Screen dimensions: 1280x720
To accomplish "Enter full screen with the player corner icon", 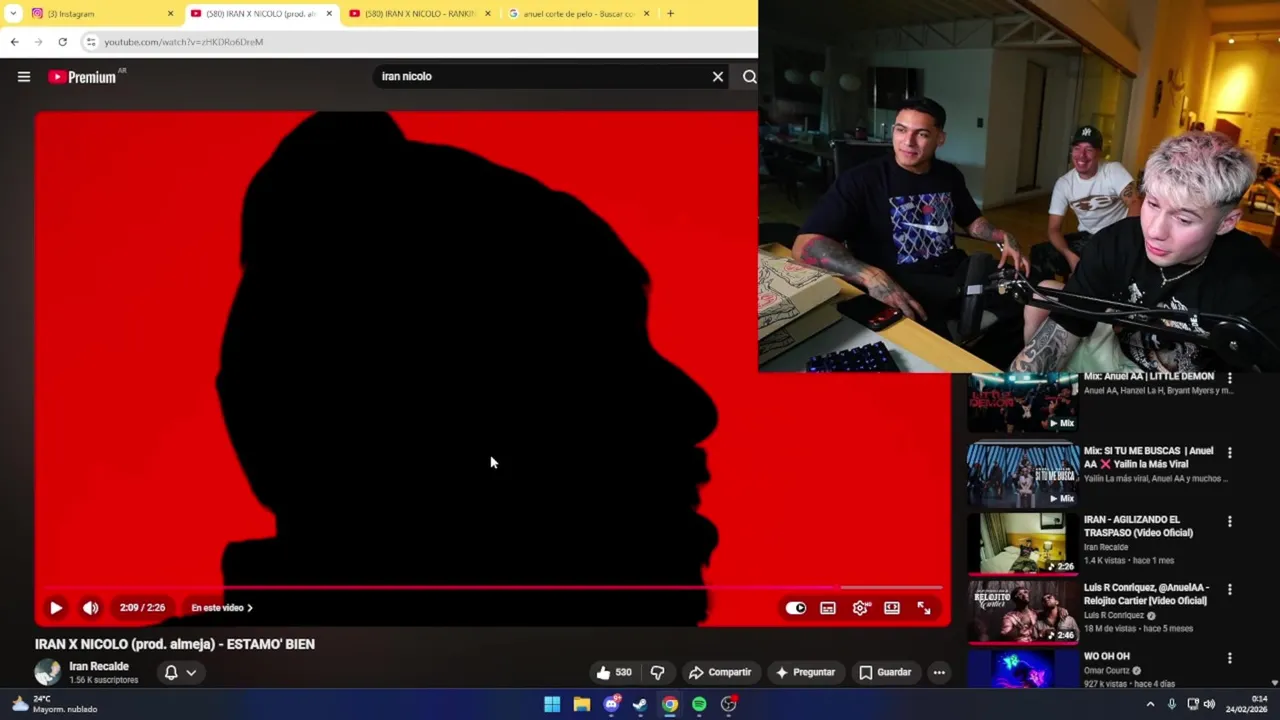I will [924, 608].
